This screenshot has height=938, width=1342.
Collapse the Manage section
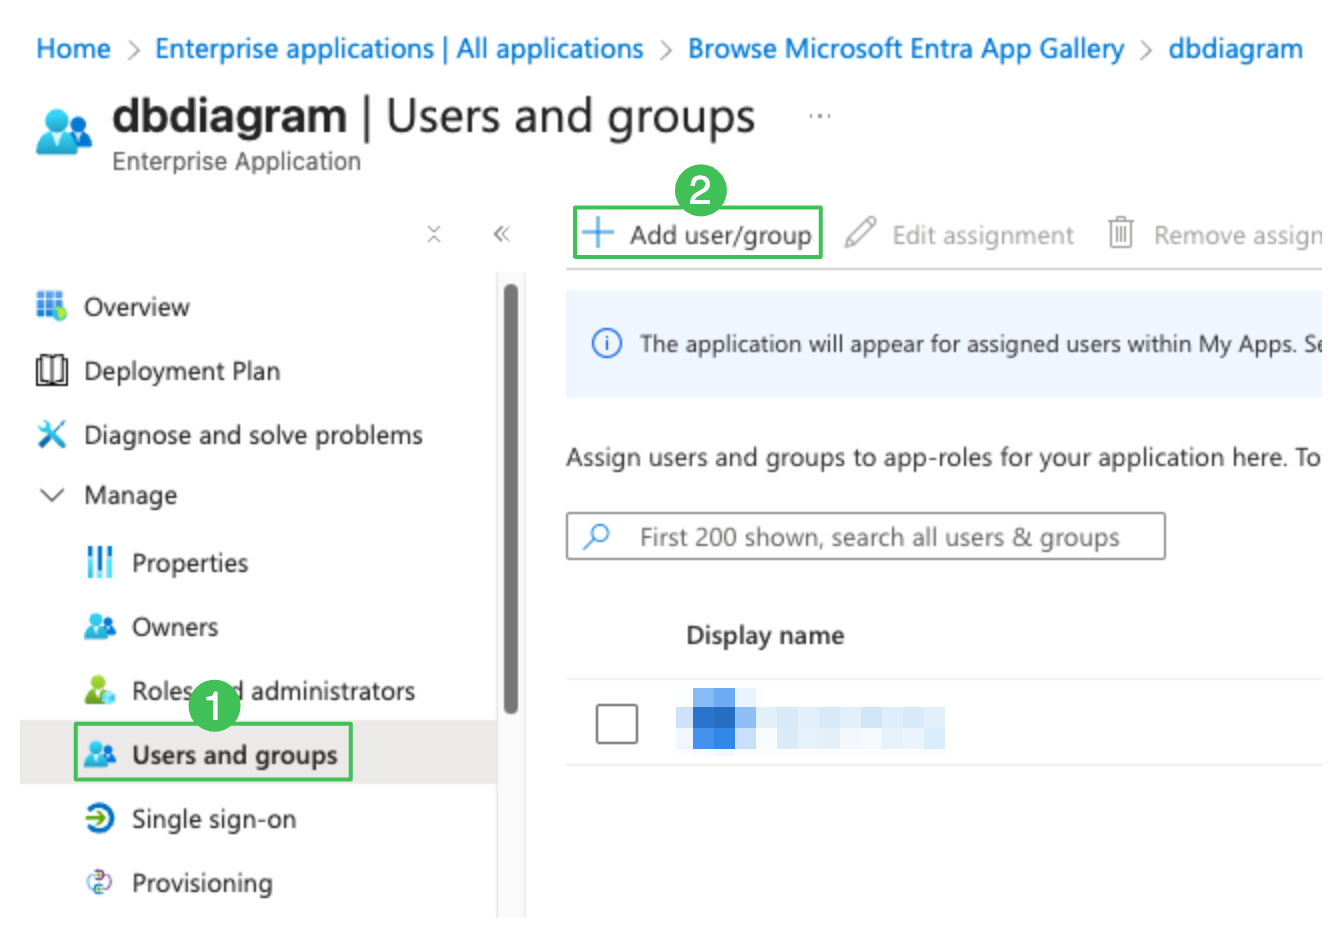(52, 494)
